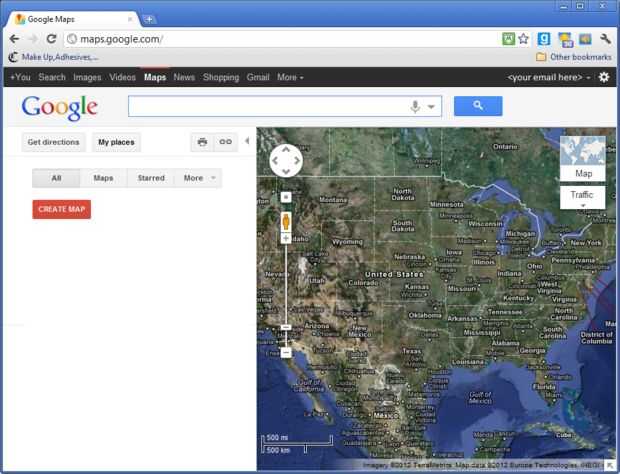
Task: Collapse the left panel arrow
Action: pyautogui.click(x=247, y=141)
